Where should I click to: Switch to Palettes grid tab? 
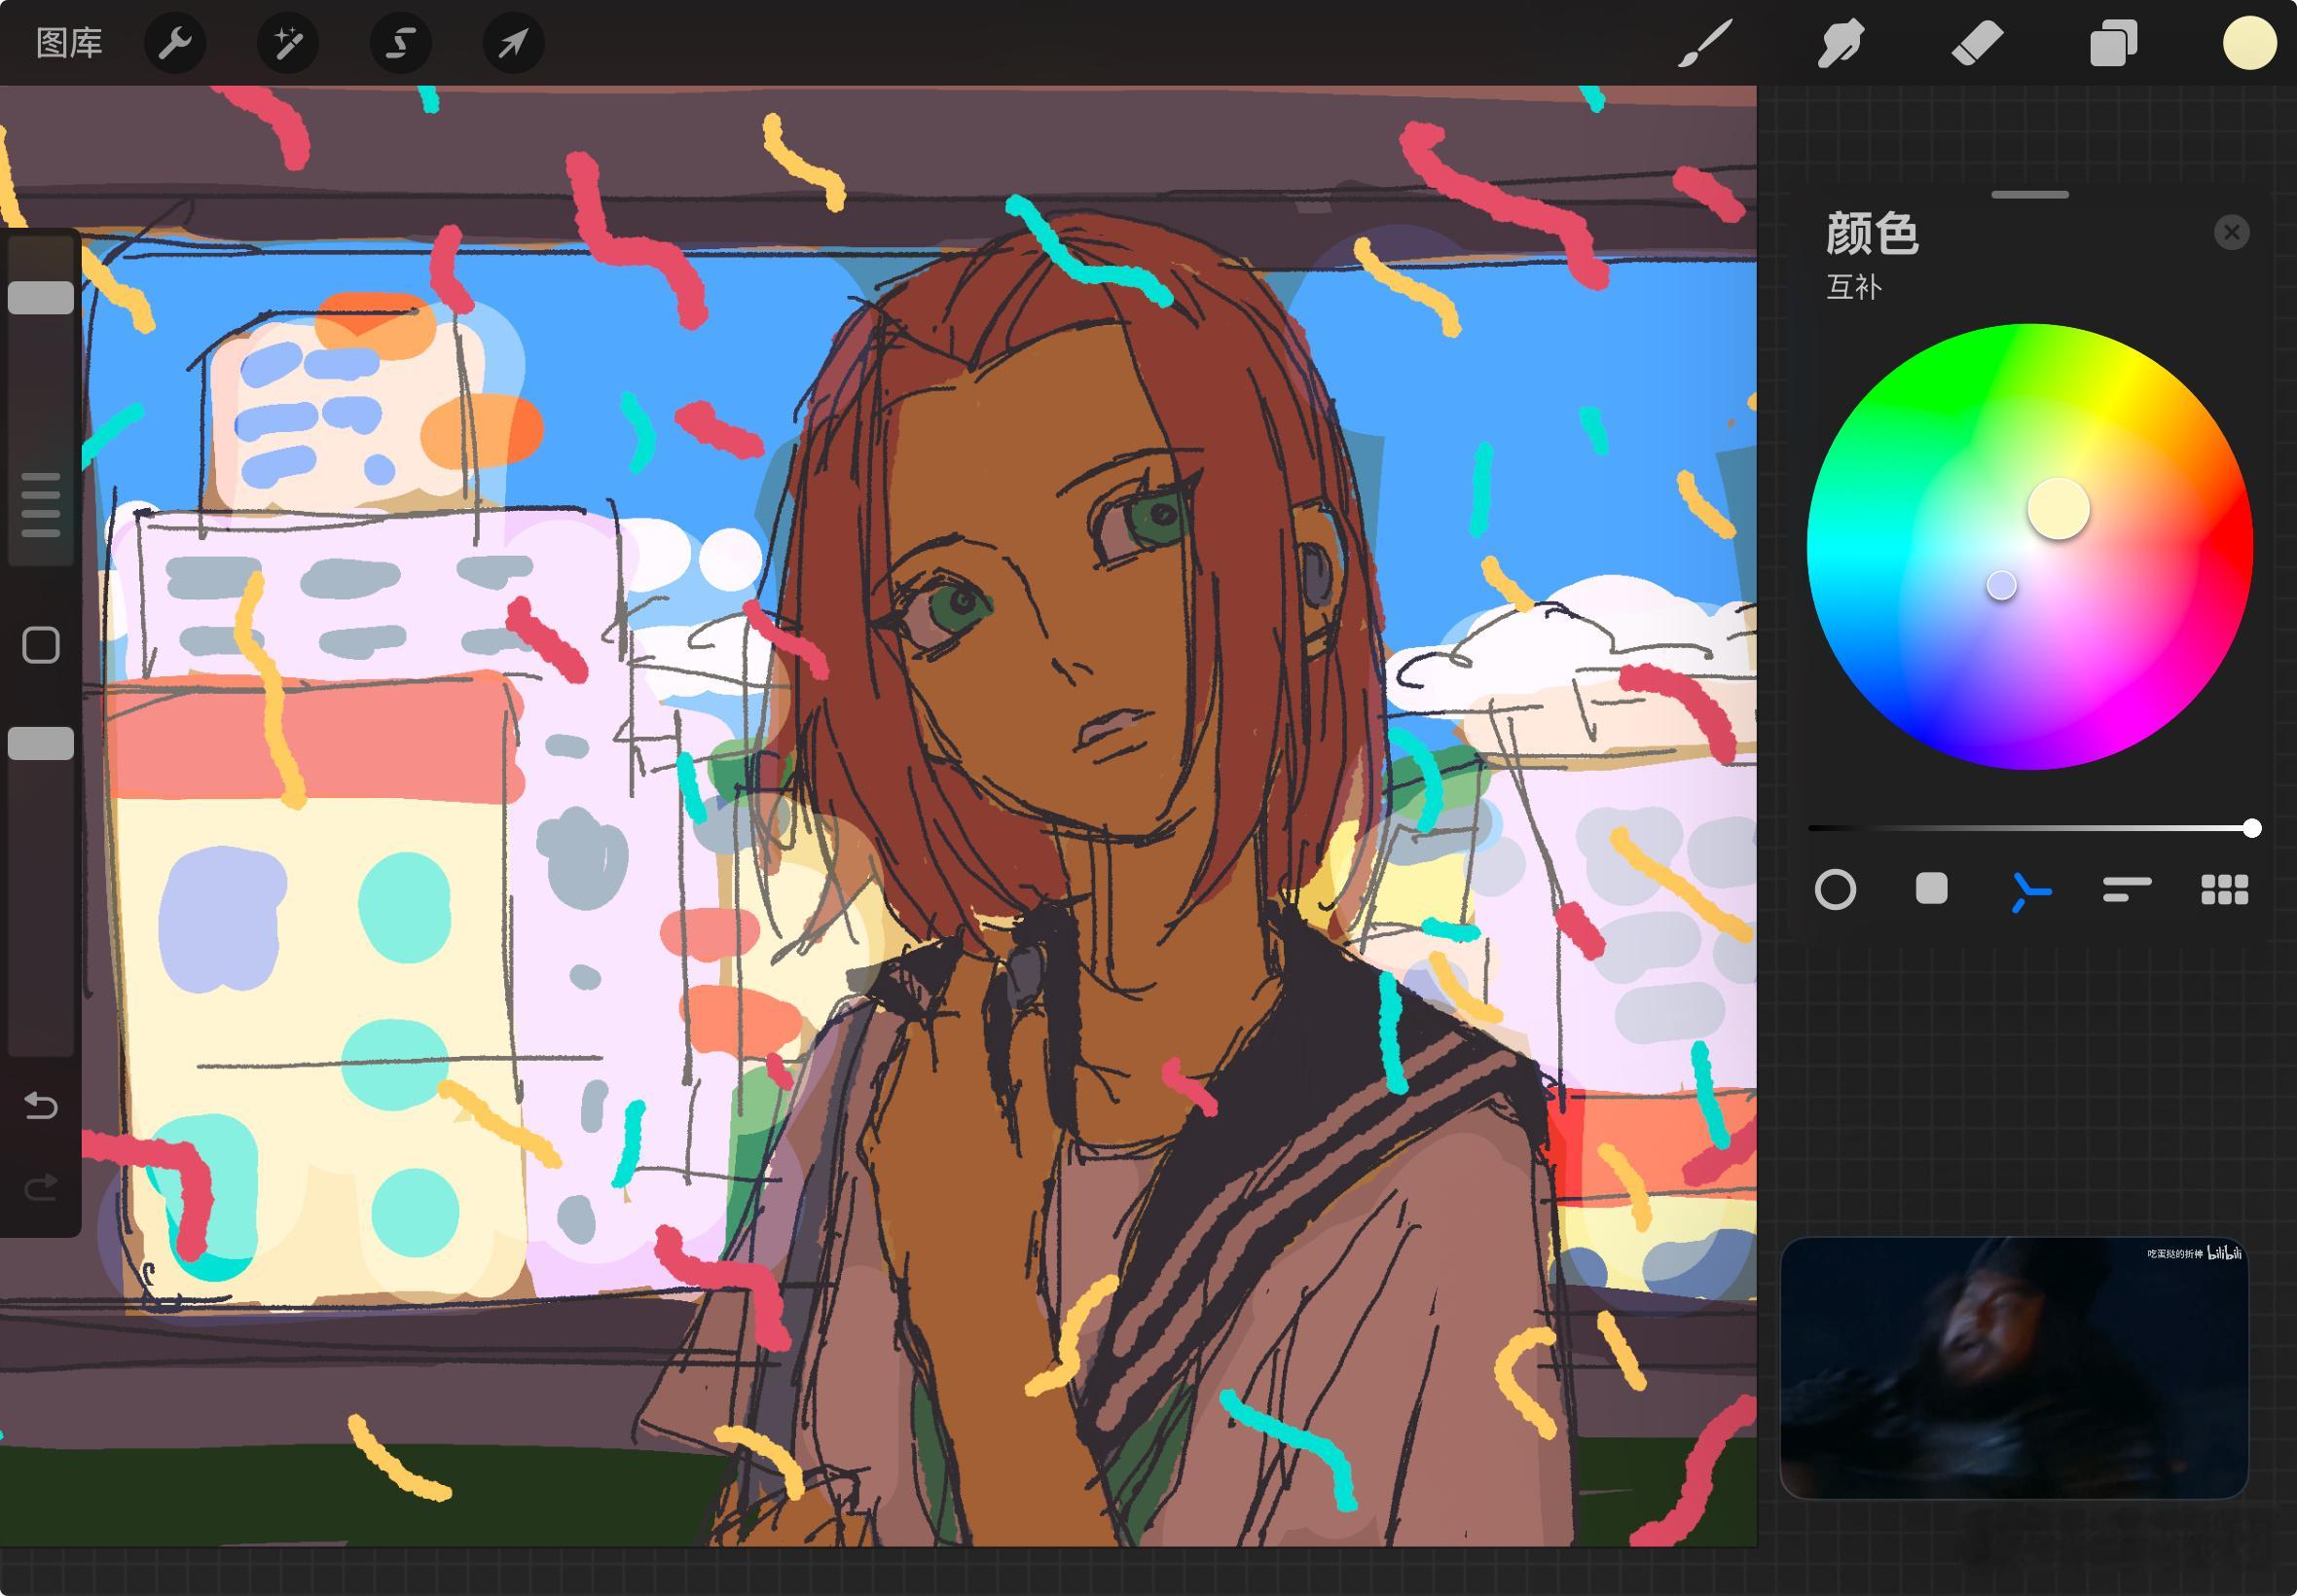tap(2225, 889)
